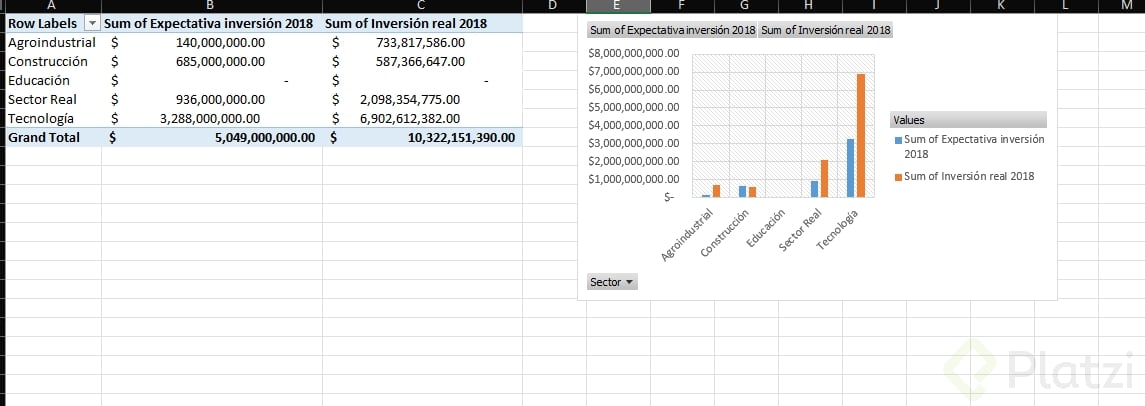The height and width of the screenshot is (406, 1145).
Task: Select cell with 5,049,000,000.00
Action: [x=212, y=137]
